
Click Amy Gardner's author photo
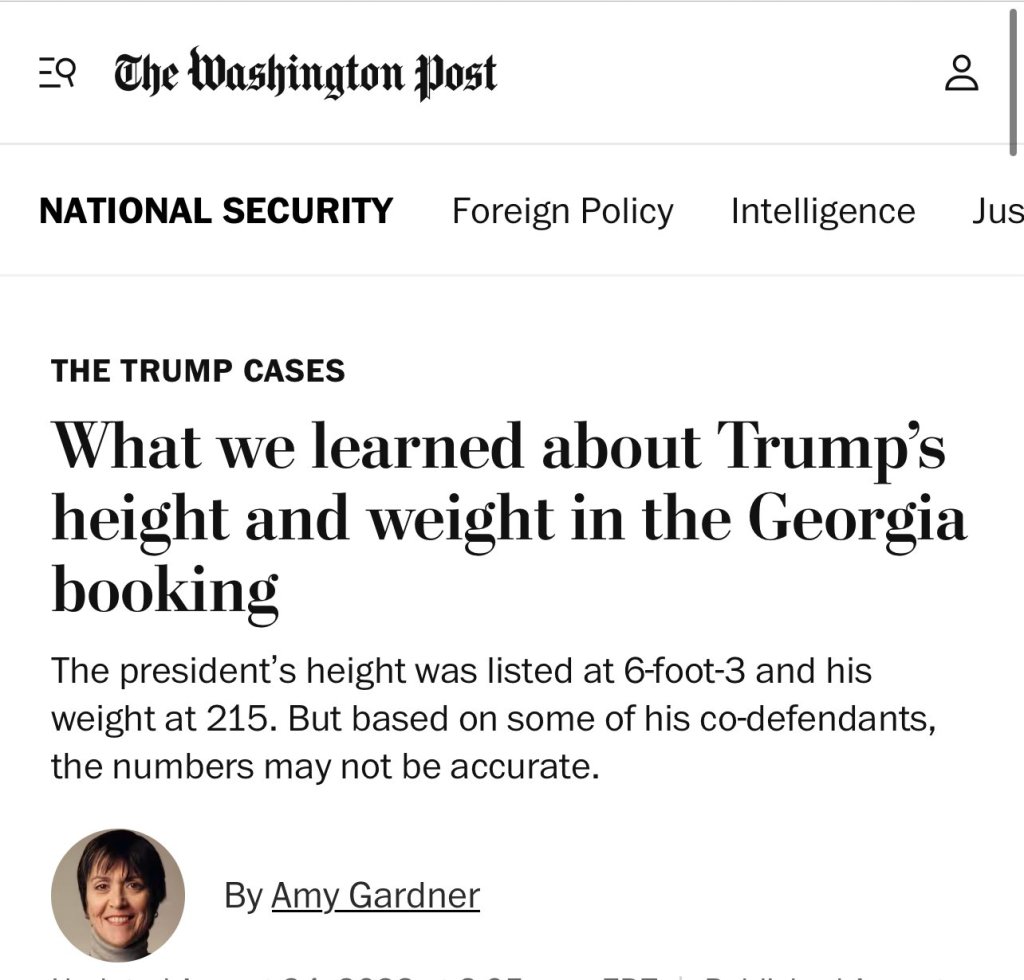pyautogui.click(x=118, y=895)
